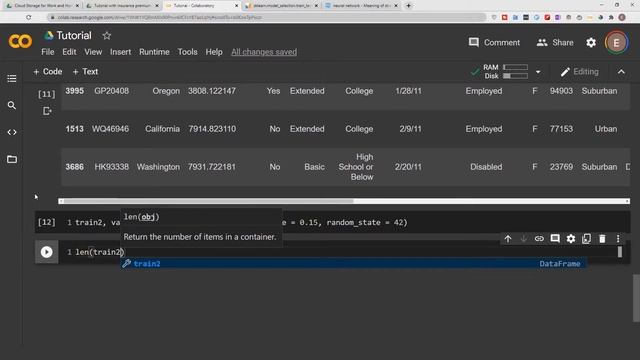The width and height of the screenshot is (640, 360).
Task: Click row index 3995
Action: coord(74,91)
